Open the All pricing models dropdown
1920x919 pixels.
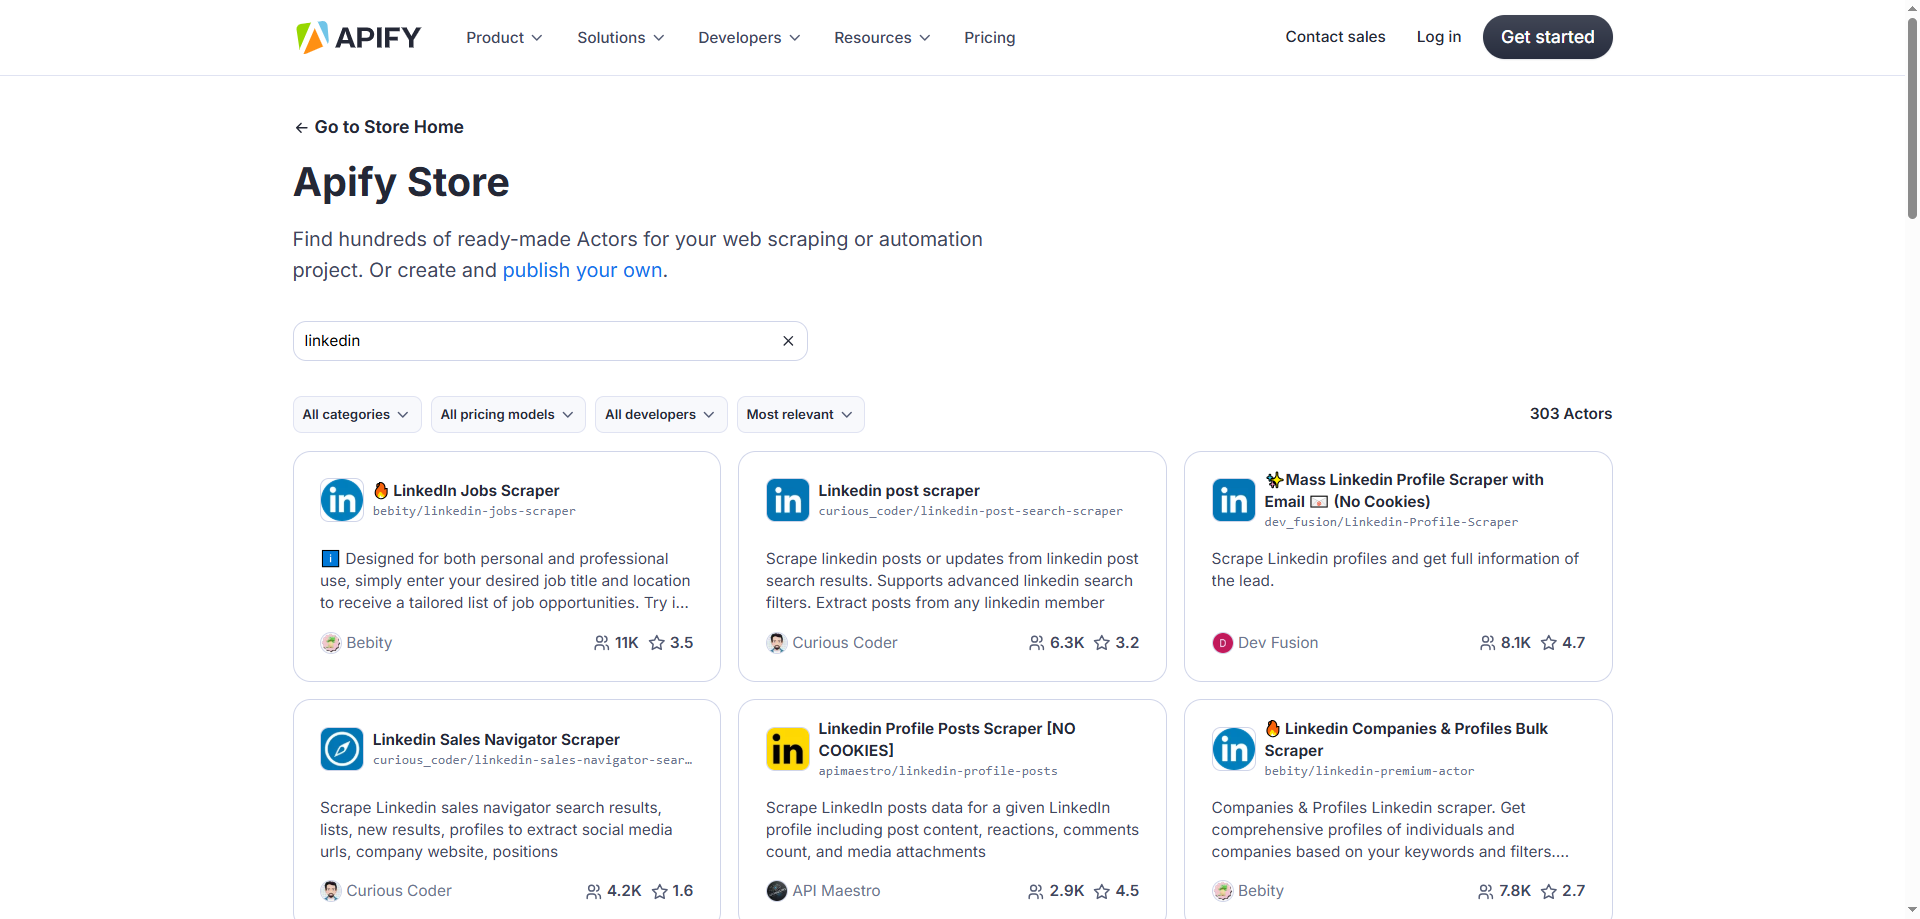pos(508,414)
